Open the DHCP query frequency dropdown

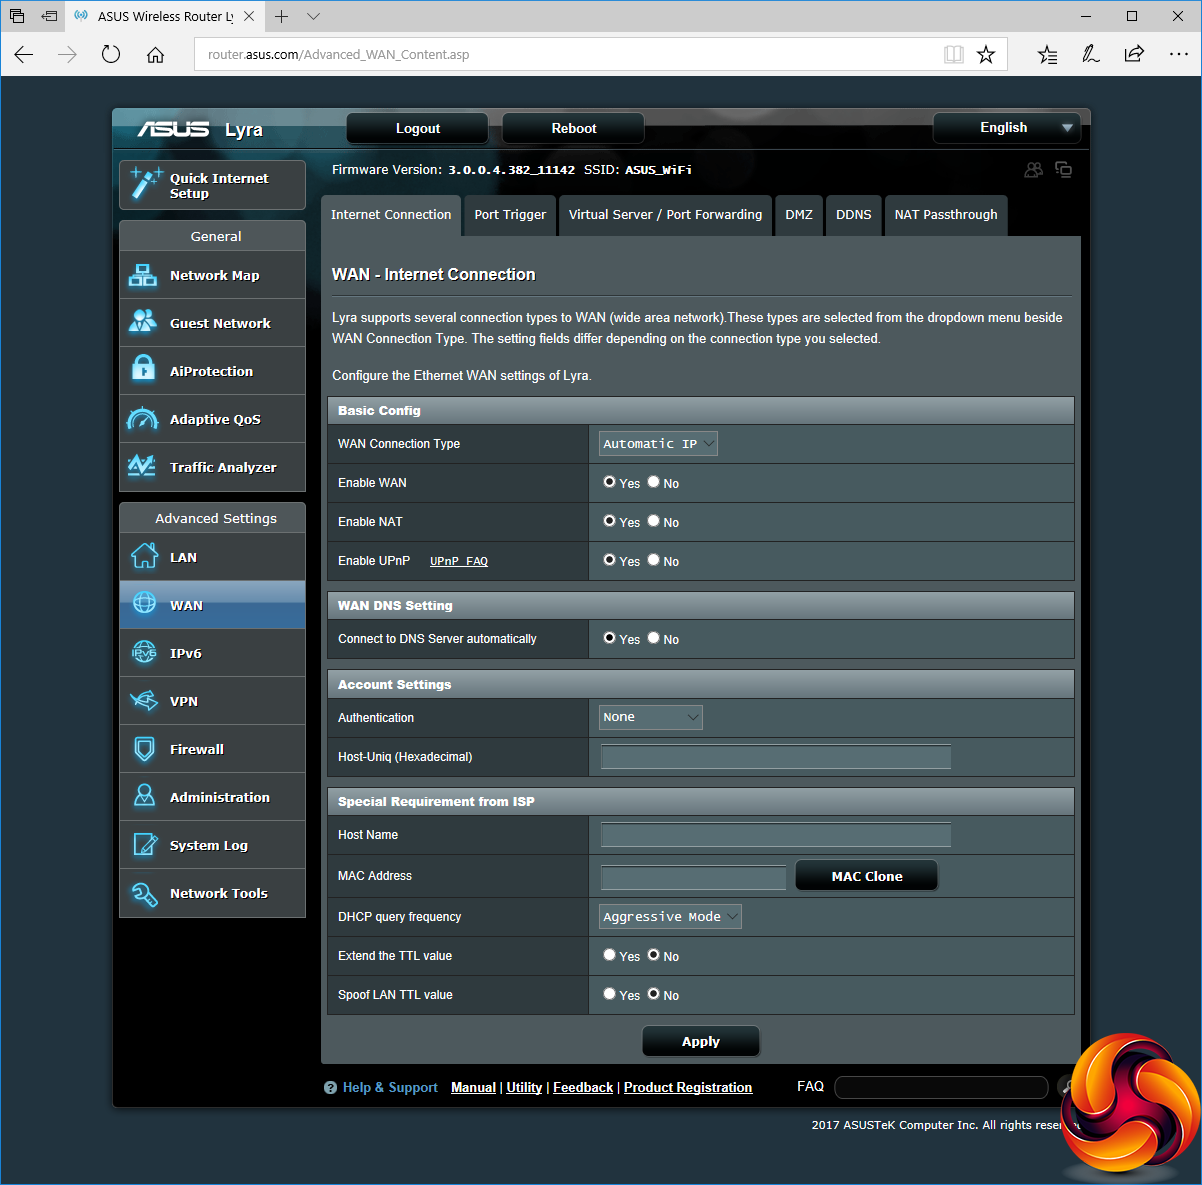[x=670, y=917]
